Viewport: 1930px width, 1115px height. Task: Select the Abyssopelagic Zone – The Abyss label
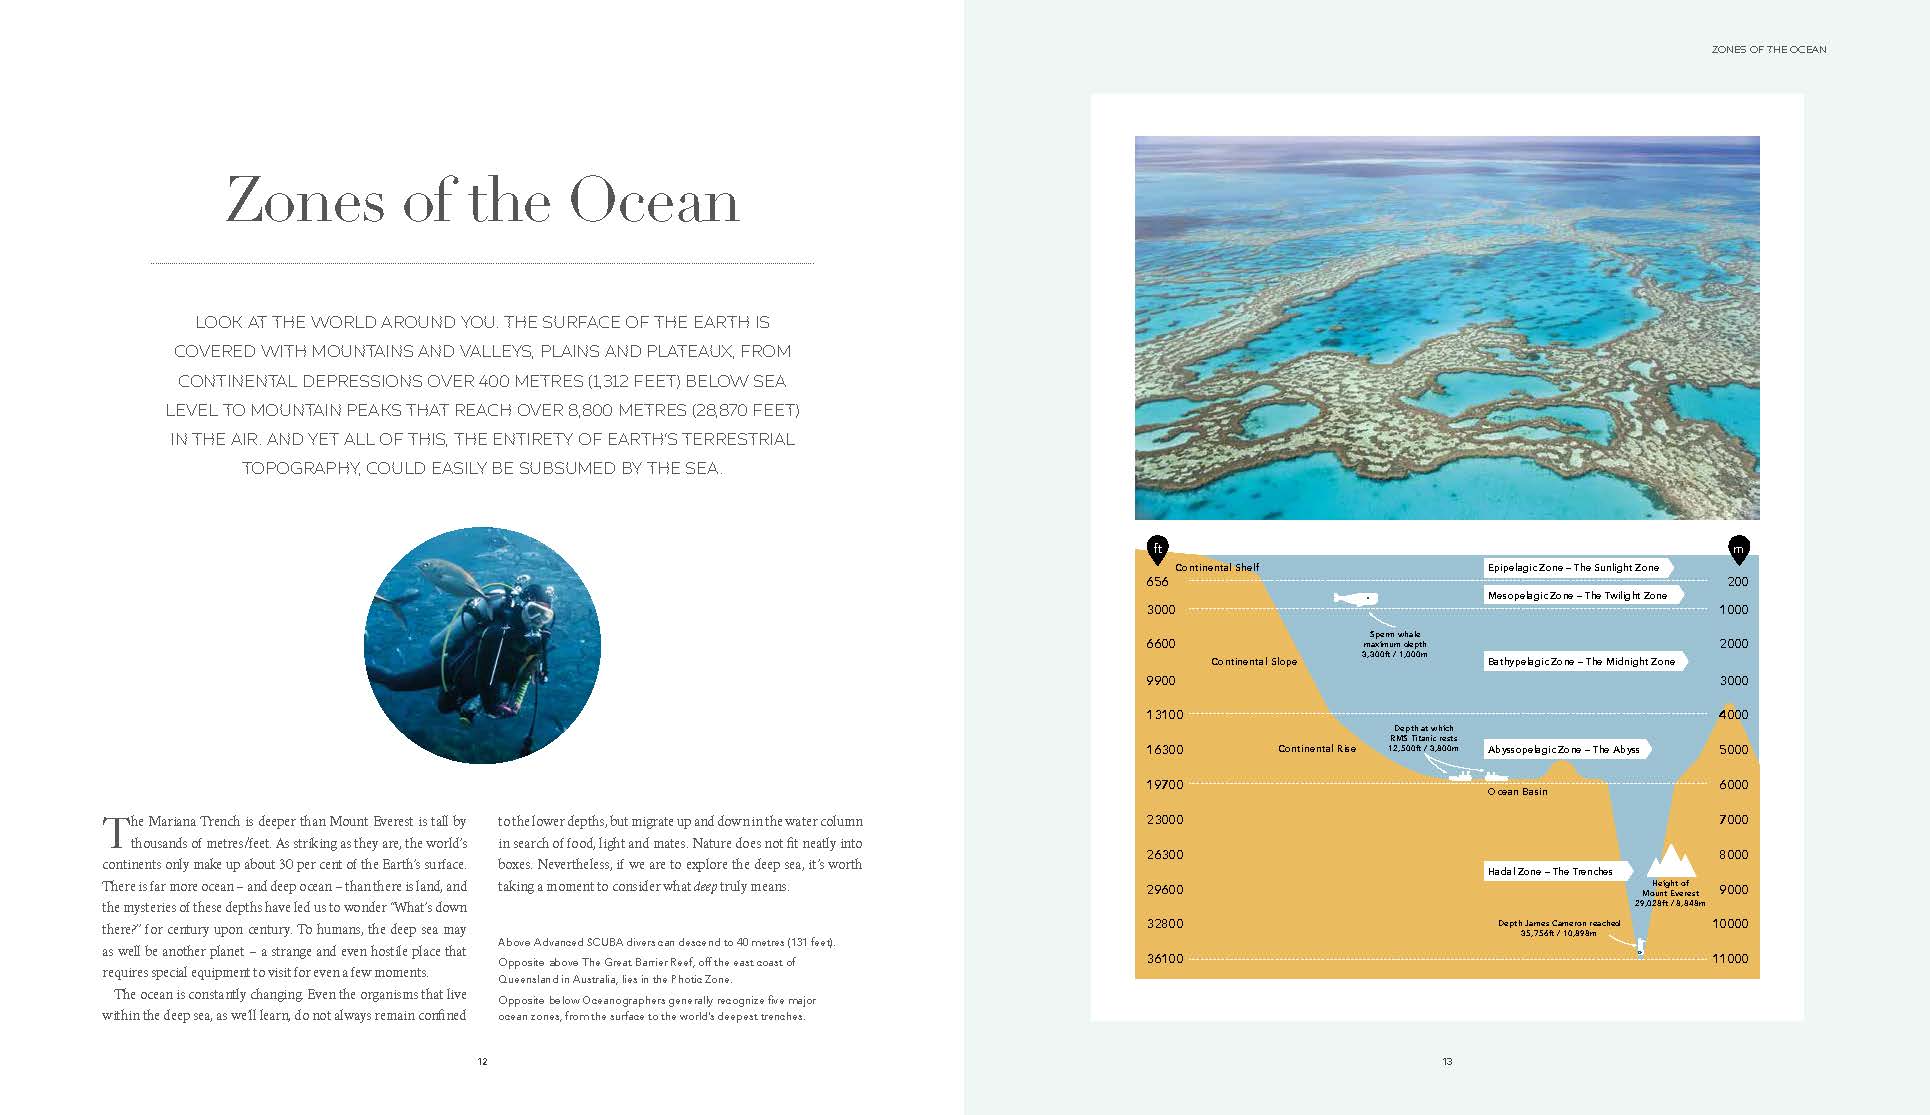click(x=1565, y=749)
